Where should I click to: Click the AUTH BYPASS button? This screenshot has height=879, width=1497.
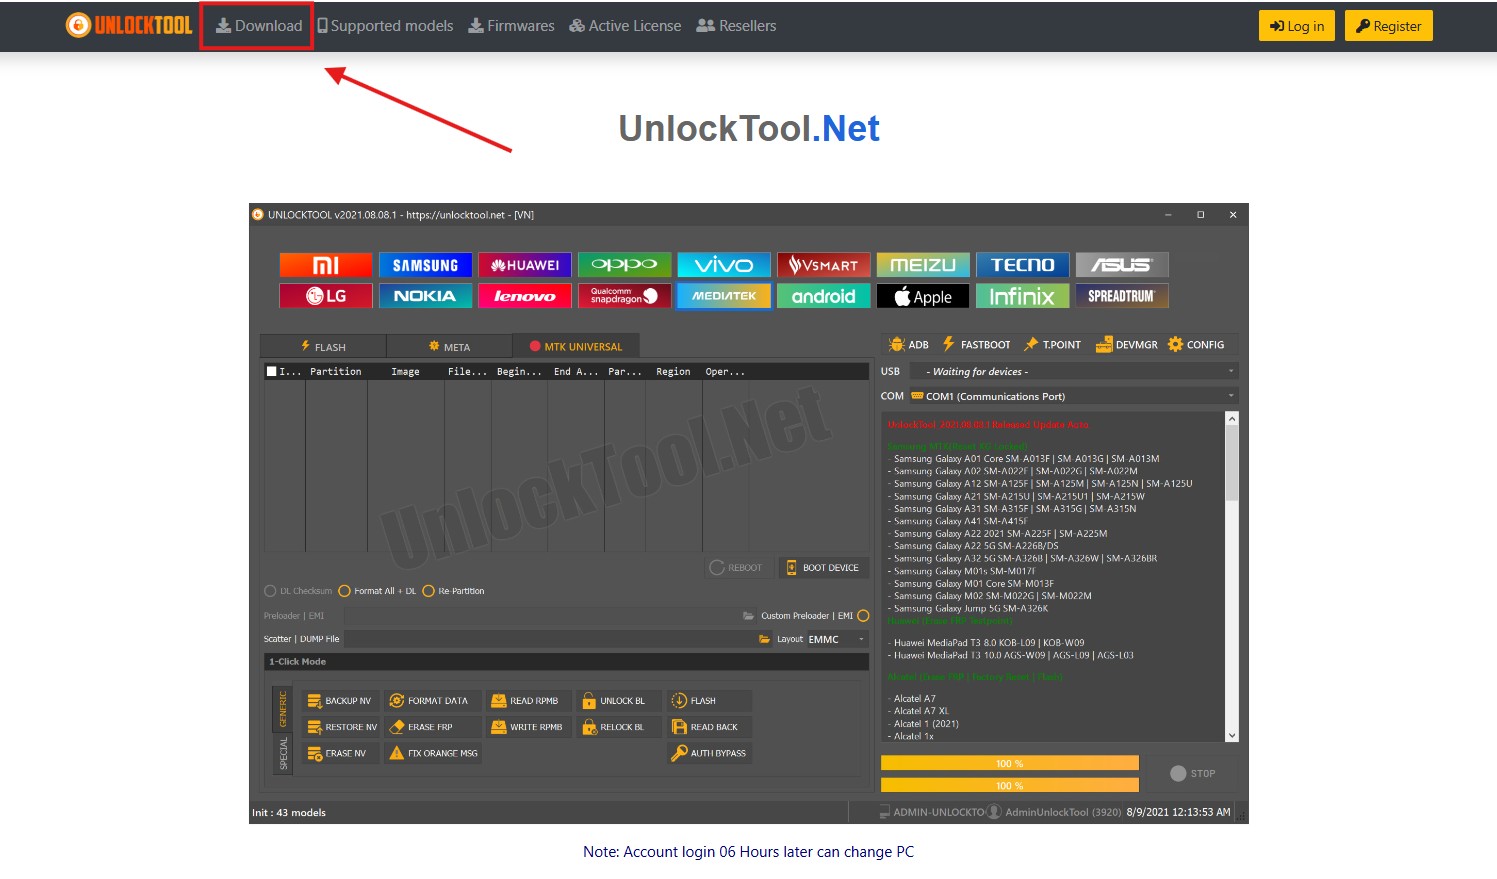pyautogui.click(x=709, y=753)
